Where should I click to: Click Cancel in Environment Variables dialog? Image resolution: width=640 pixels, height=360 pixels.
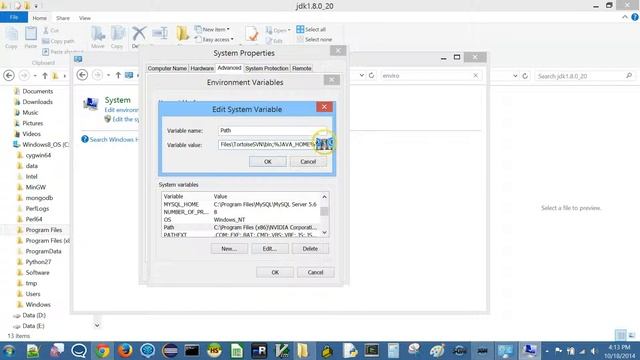pos(316,272)
